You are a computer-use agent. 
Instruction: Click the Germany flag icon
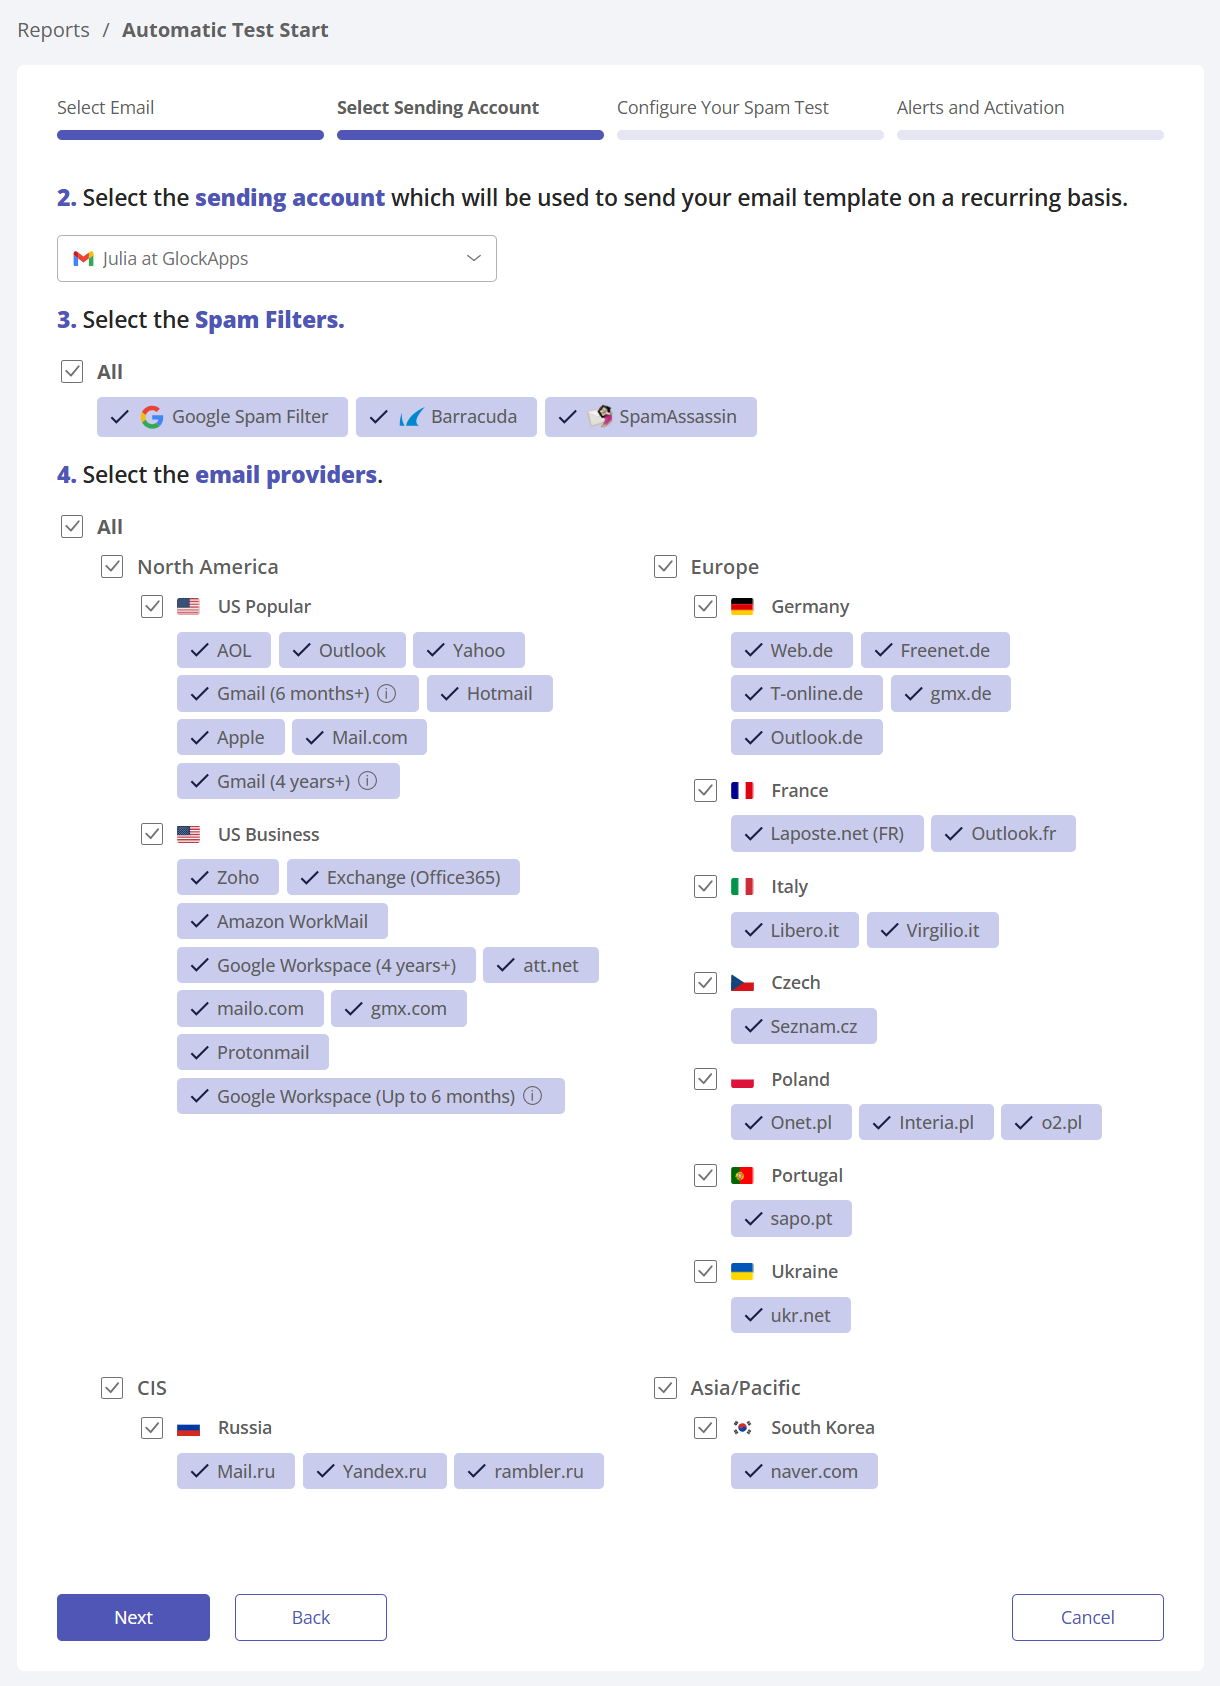(x=742, y=606)
